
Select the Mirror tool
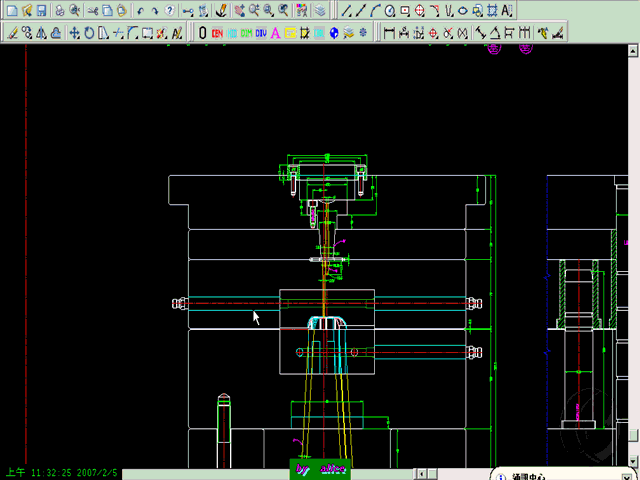(x=41, y=33)
